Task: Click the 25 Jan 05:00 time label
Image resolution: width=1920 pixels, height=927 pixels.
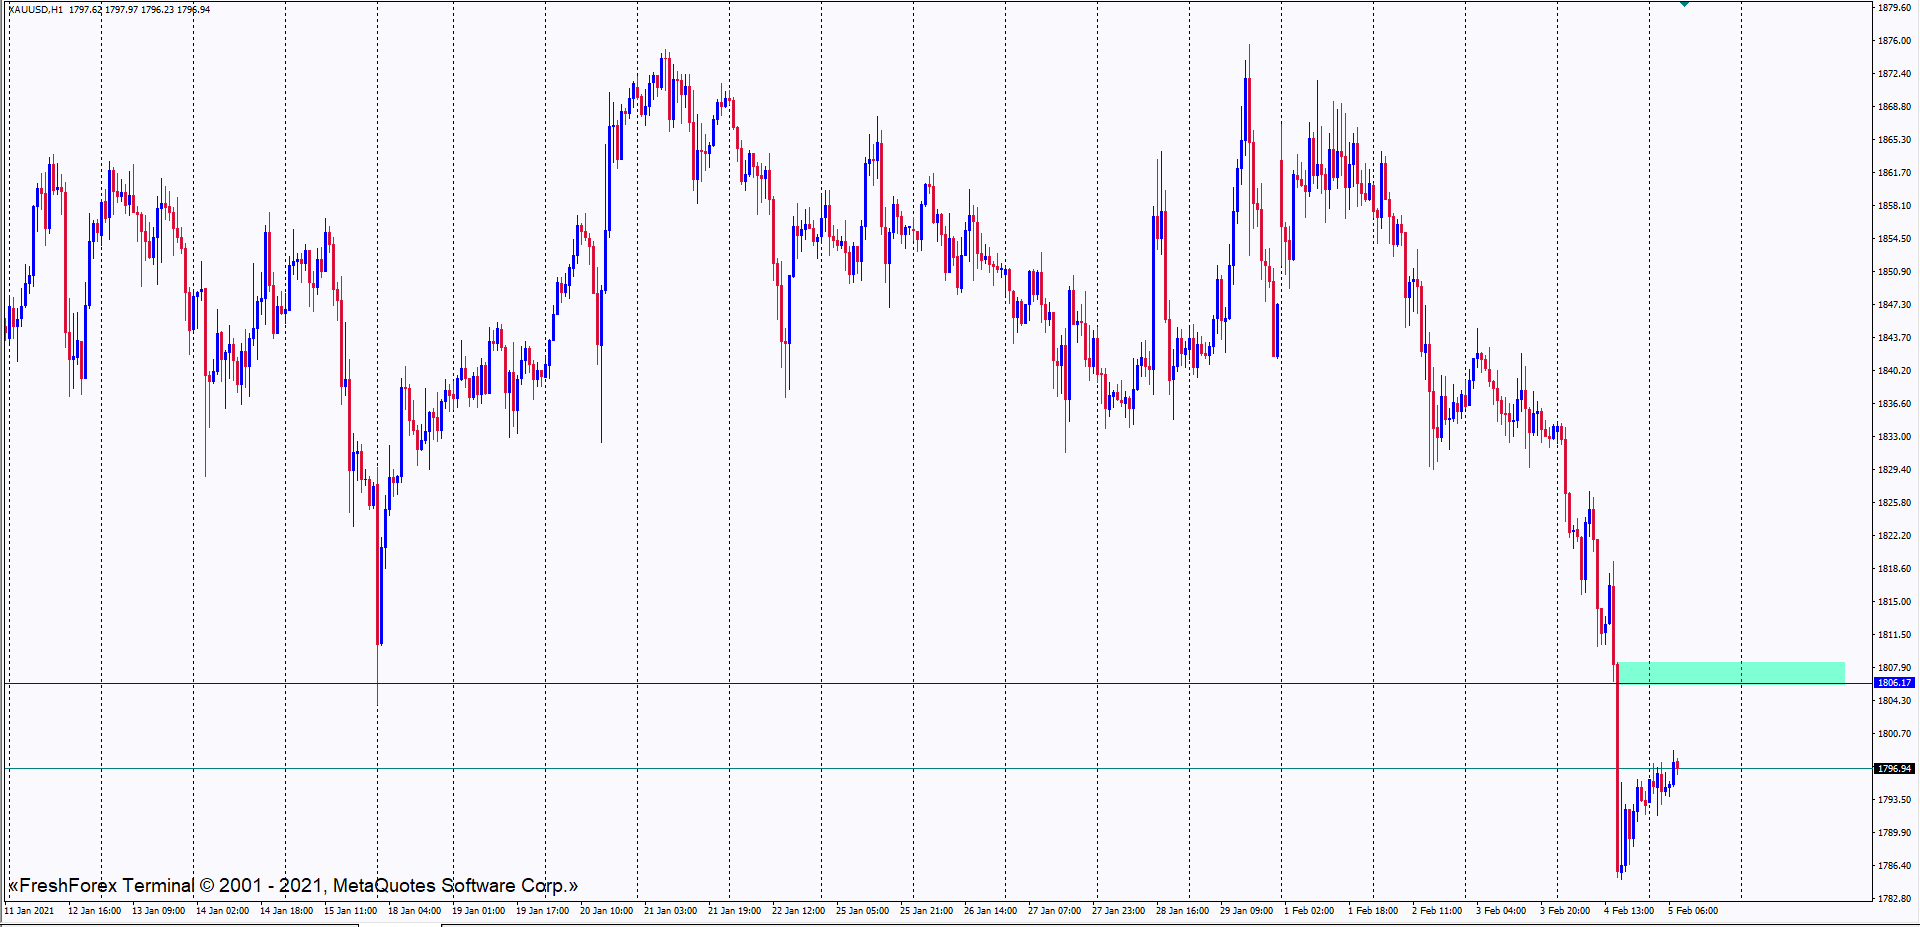Action: (x=862, y=911)
